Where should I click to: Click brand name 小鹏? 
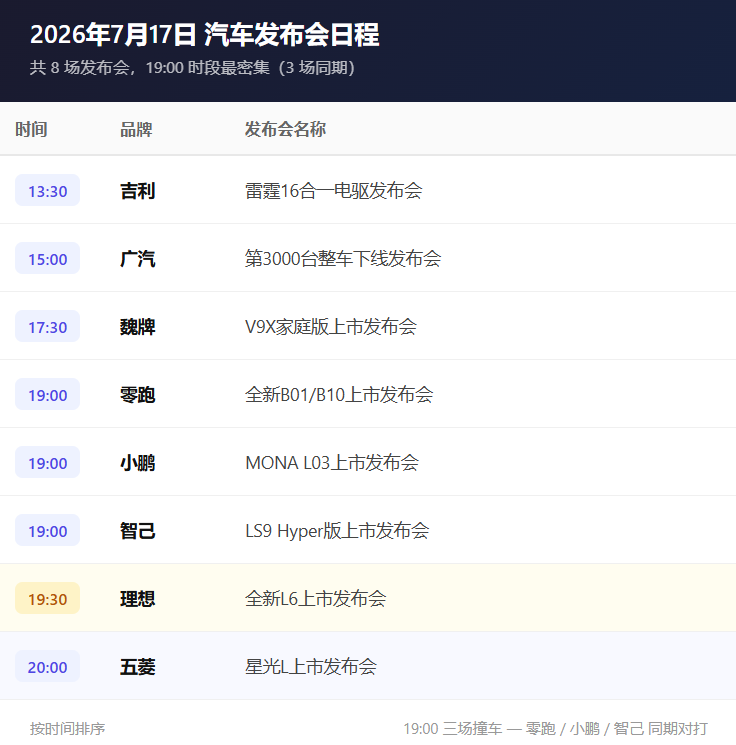tap(138, 463)
